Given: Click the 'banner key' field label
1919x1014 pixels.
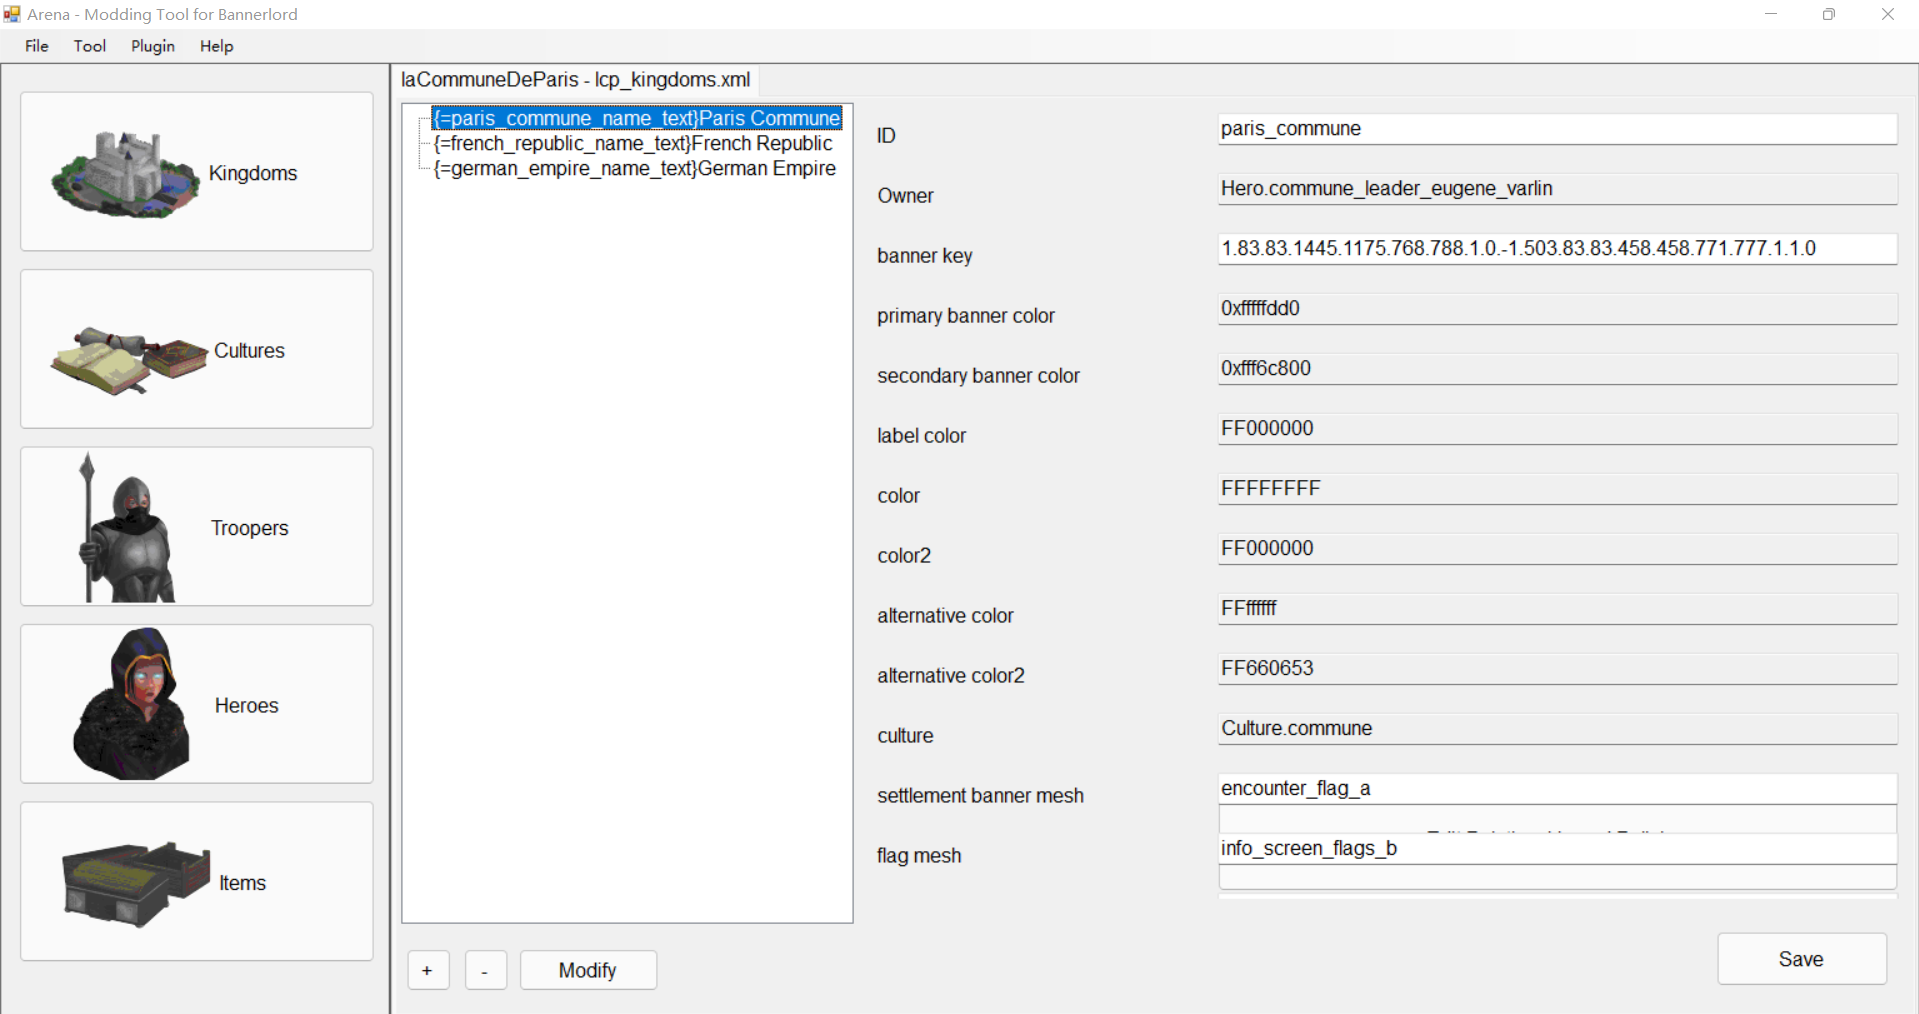Looking at the screenshot, I should 925,256.
